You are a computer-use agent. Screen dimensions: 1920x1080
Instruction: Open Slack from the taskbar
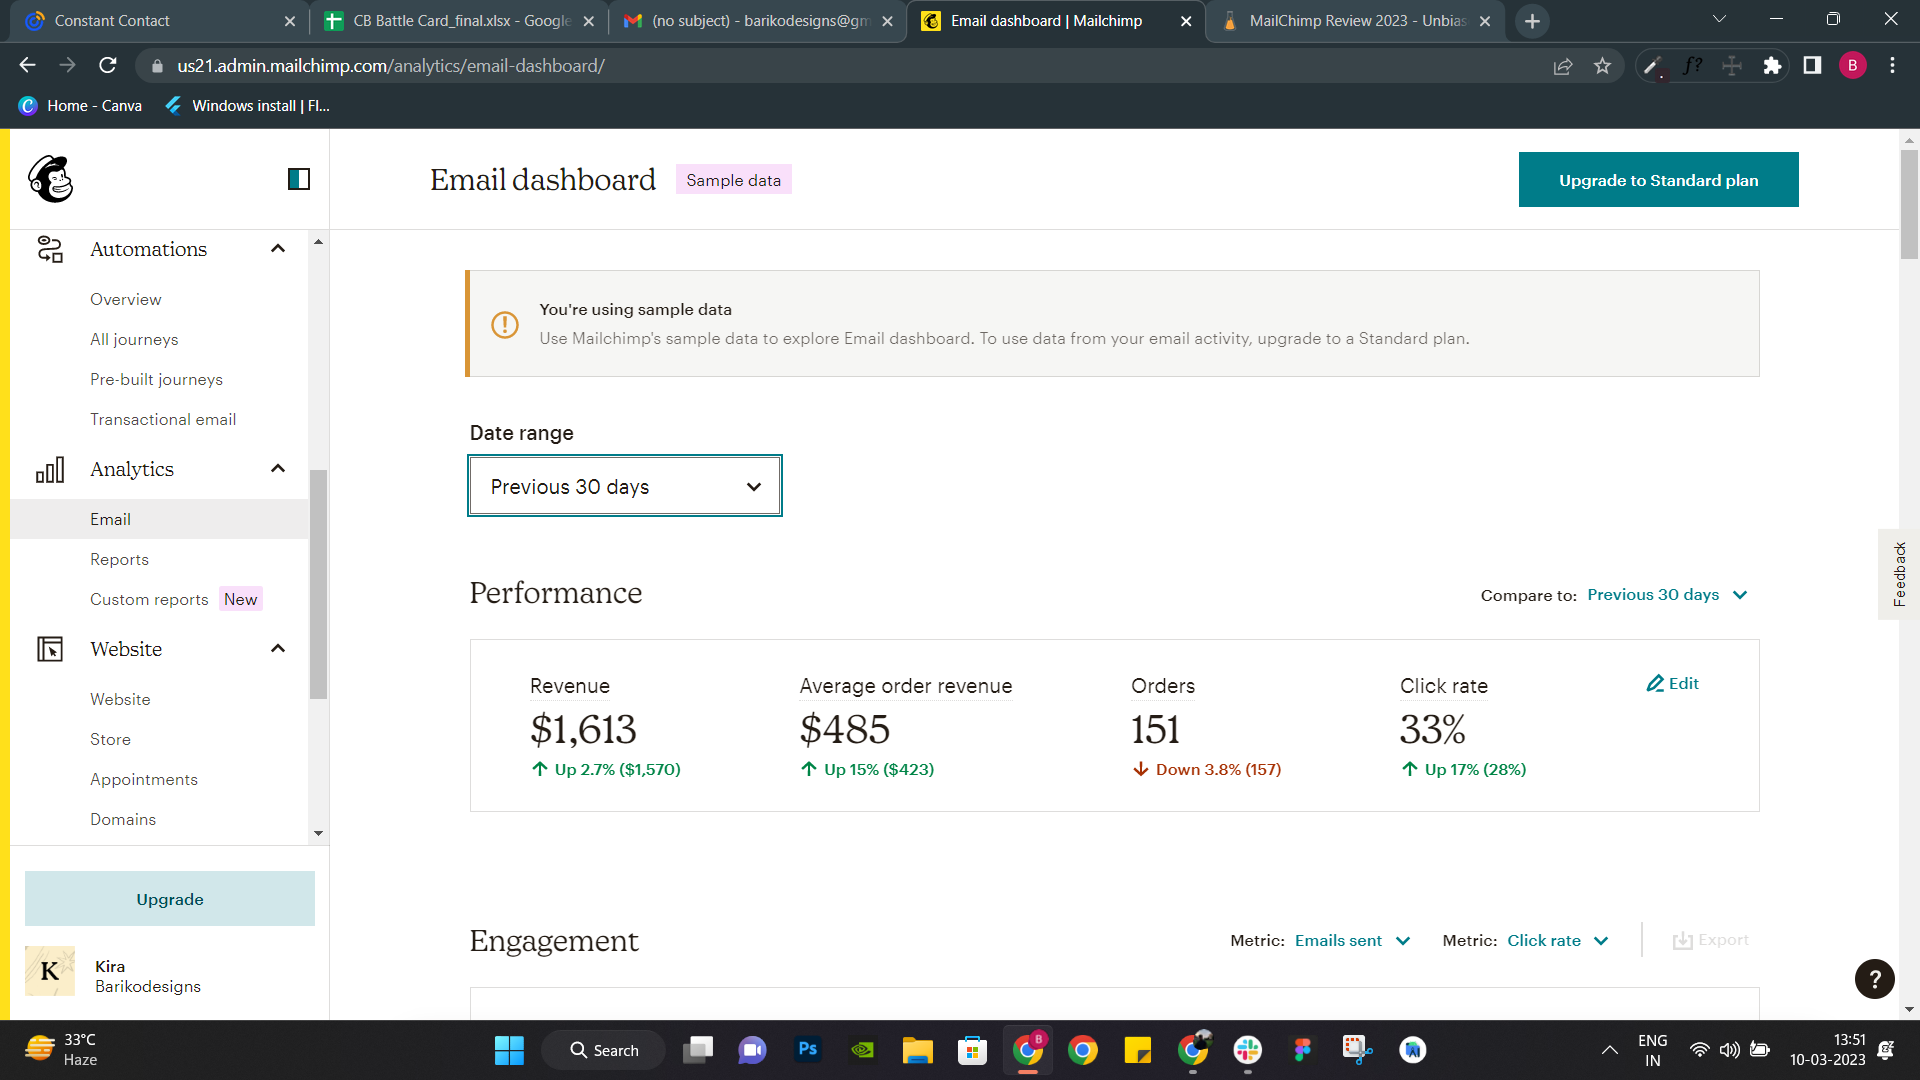point(1247,1050)
